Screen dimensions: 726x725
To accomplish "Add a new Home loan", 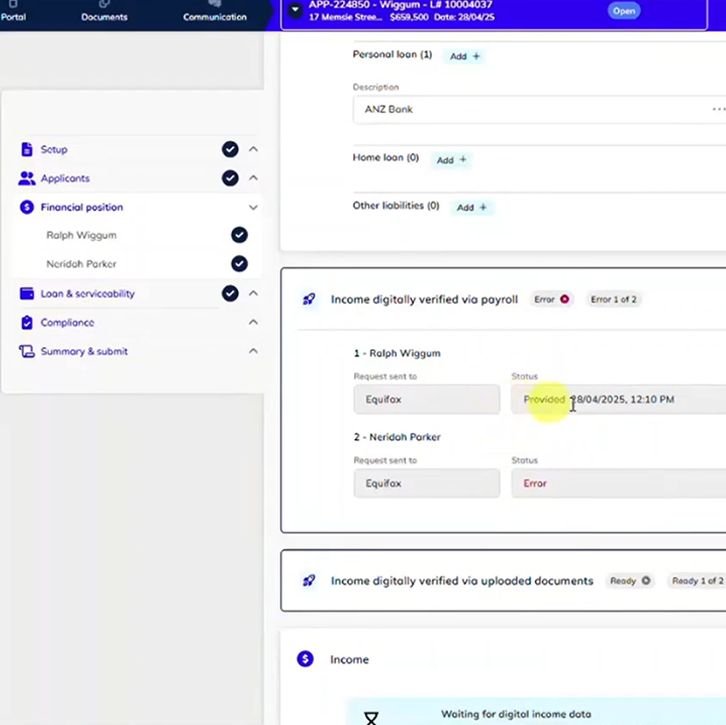I will pos(451,160).
